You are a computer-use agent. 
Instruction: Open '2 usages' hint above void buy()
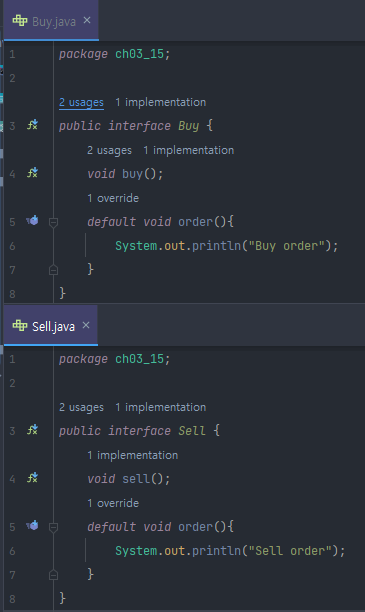click(109, 150)
